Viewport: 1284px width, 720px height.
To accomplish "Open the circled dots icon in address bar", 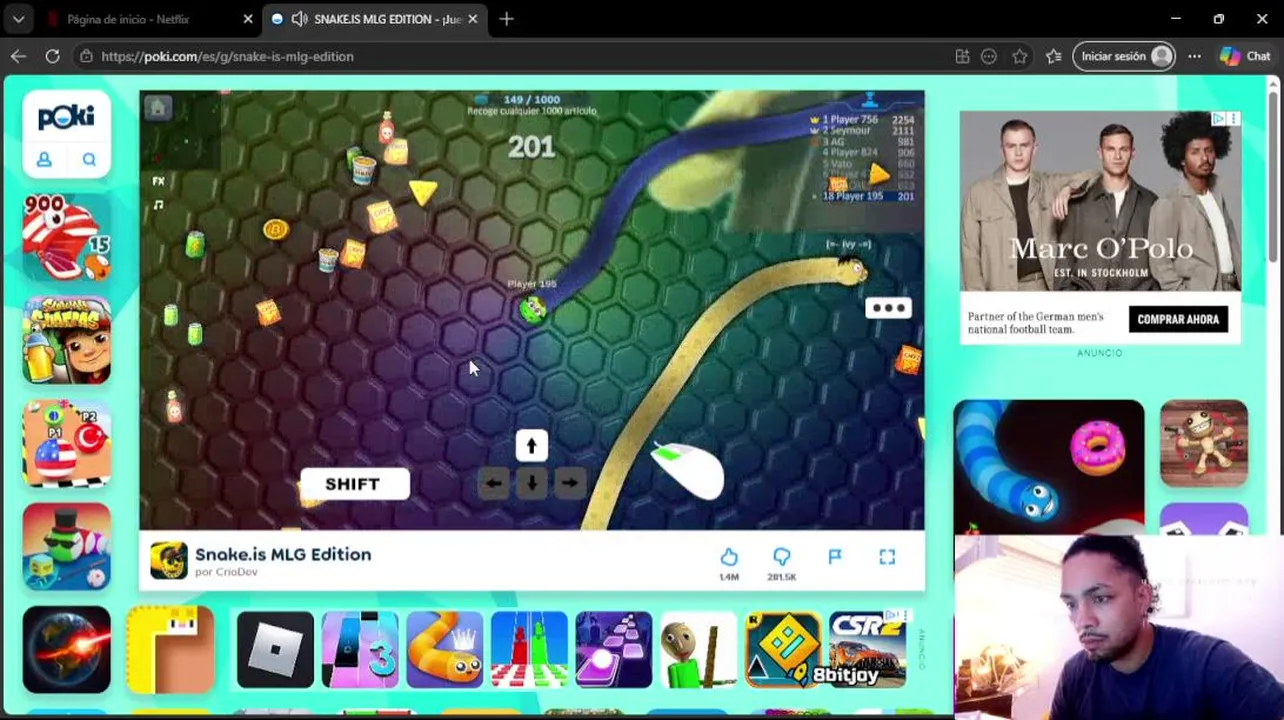I will click(x=989, y=56).
